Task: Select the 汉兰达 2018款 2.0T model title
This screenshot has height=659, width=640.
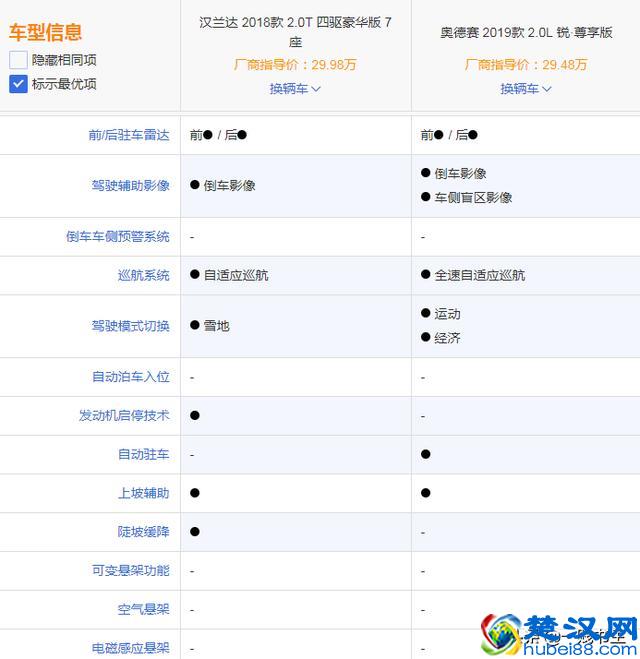Action: pos(295,32)
